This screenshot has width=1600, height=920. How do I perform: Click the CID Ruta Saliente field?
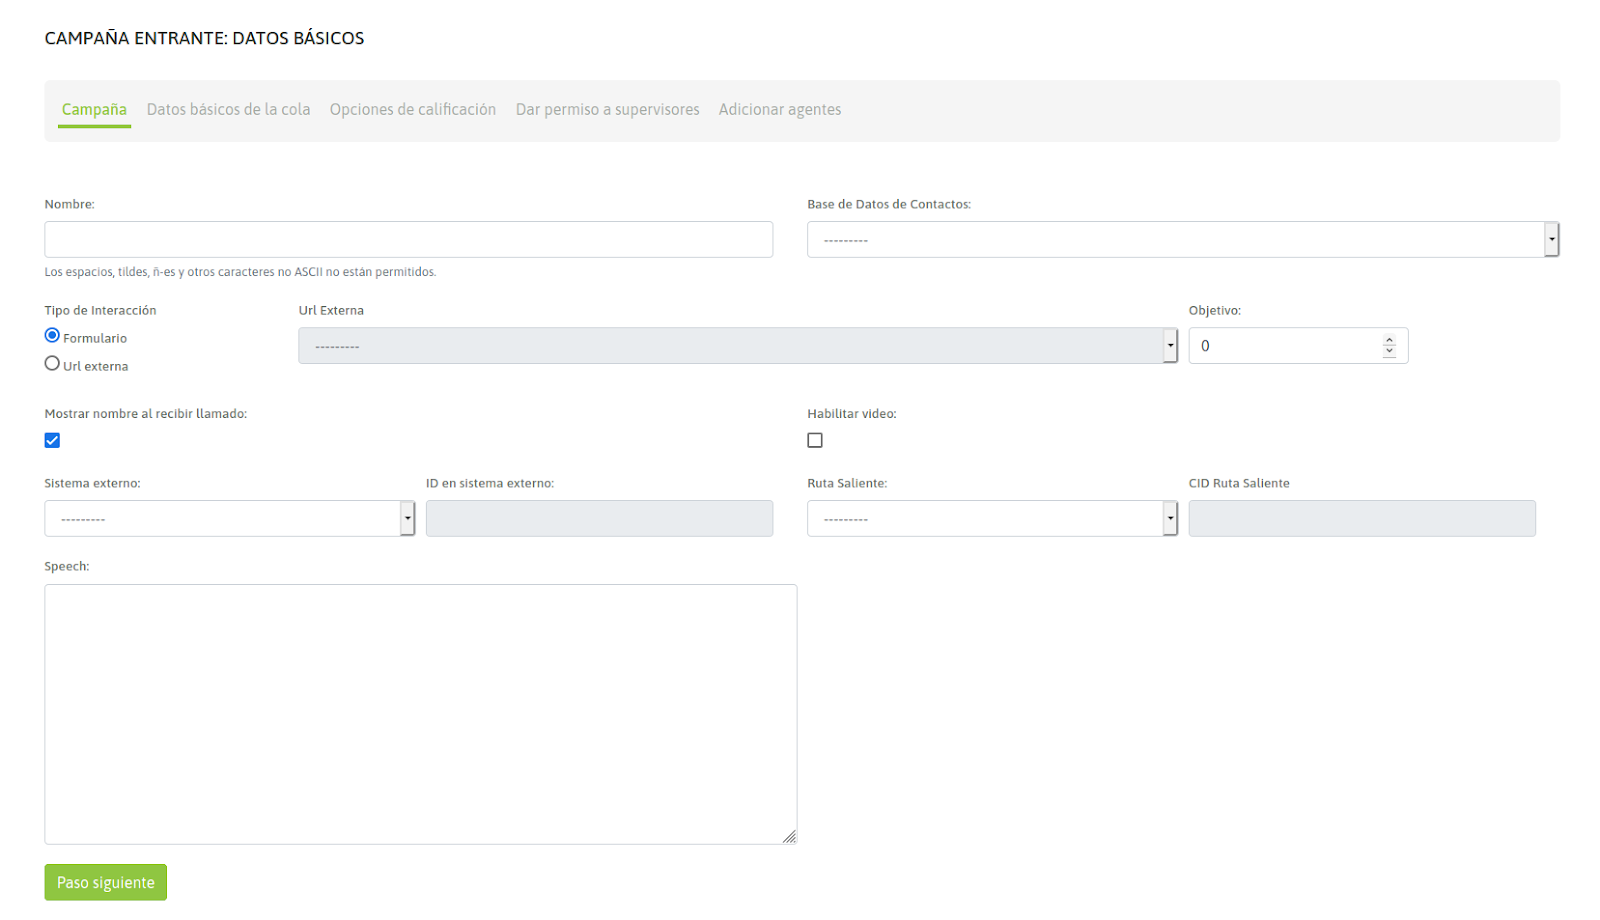point(1362,518)
